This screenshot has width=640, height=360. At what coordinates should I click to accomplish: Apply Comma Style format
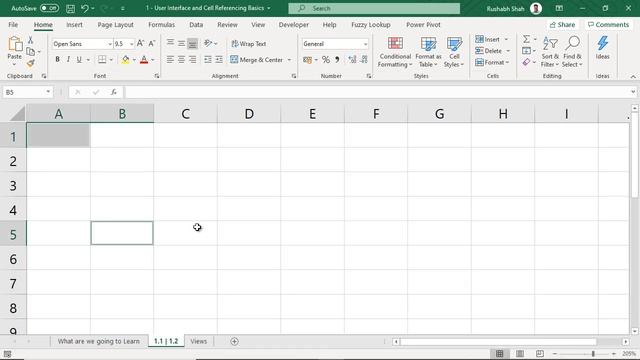point(337,60)
